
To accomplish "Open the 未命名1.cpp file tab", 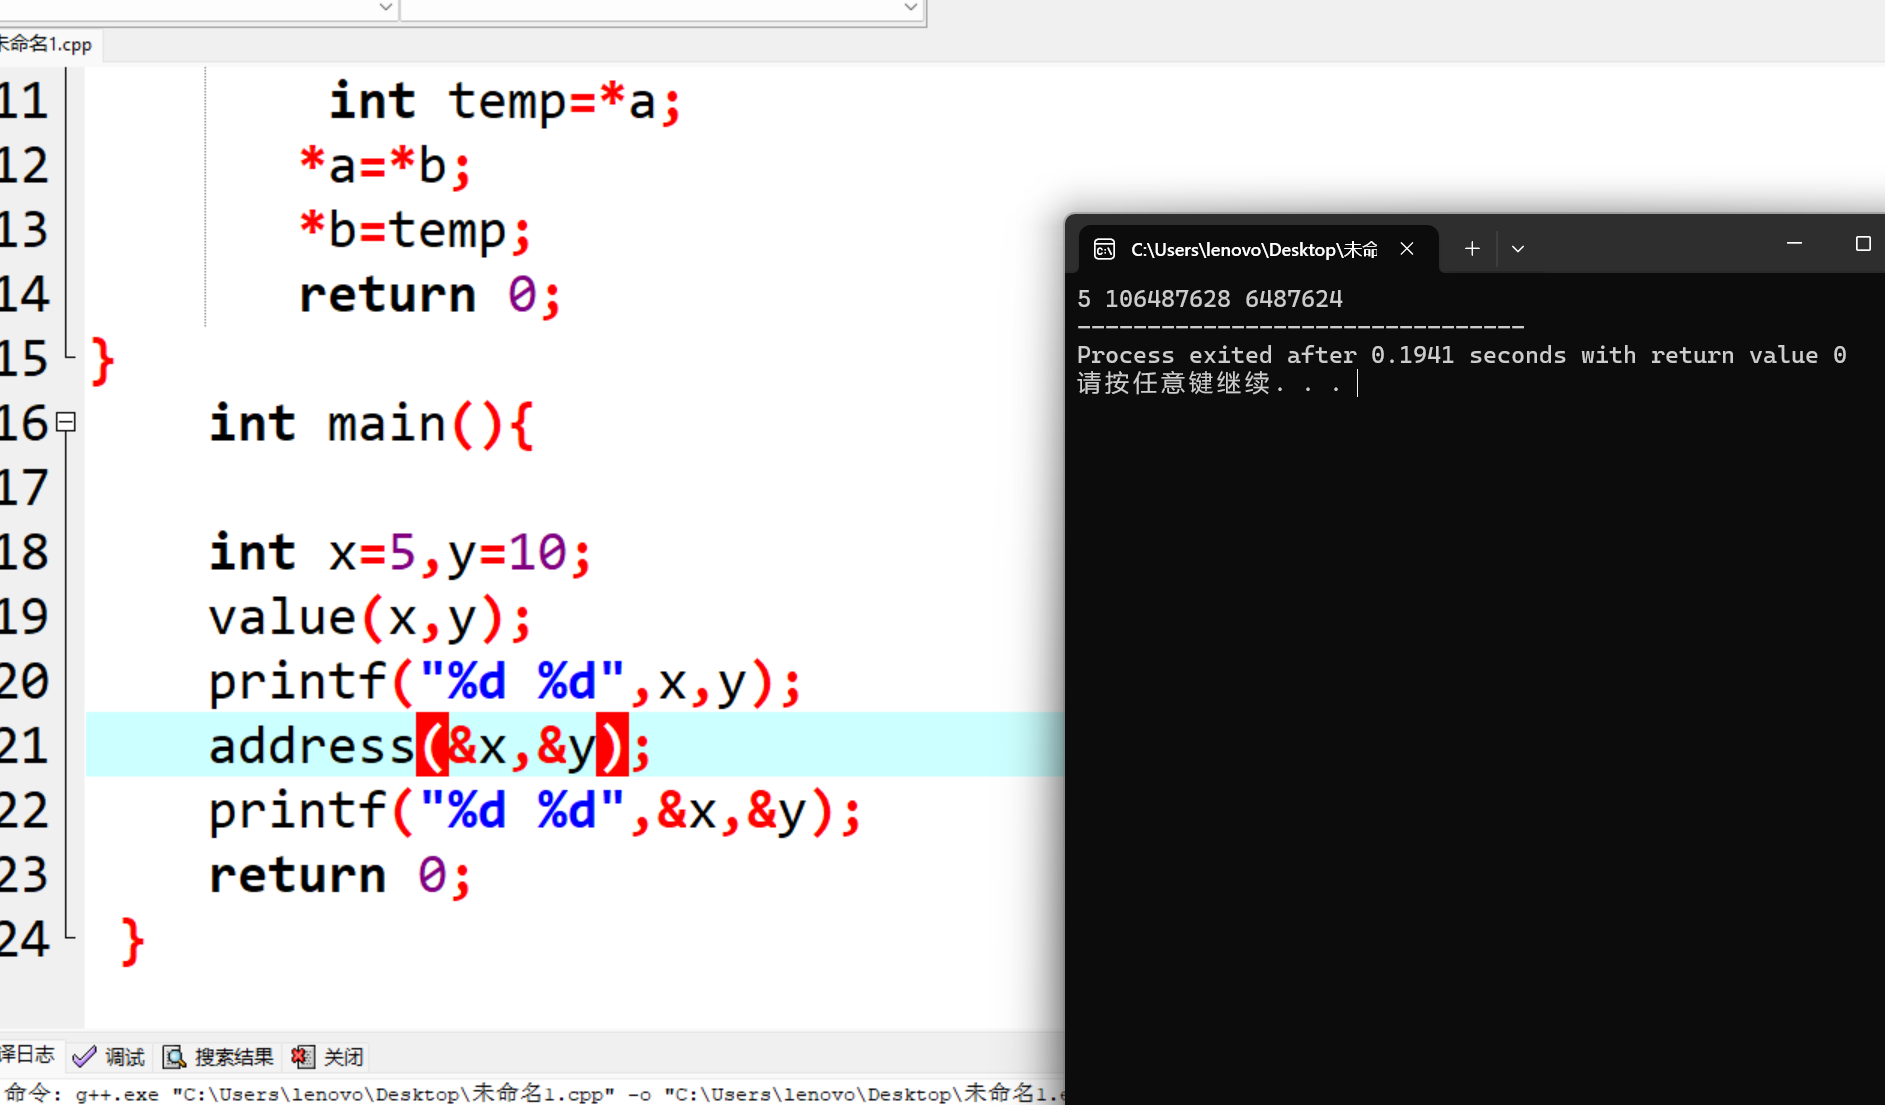I will point(47,44).
